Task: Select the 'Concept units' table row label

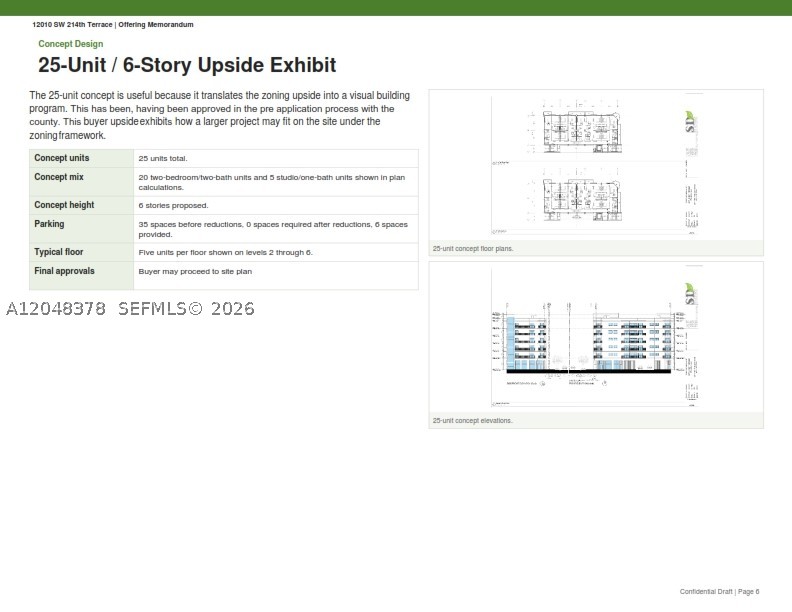Action: 62,158
